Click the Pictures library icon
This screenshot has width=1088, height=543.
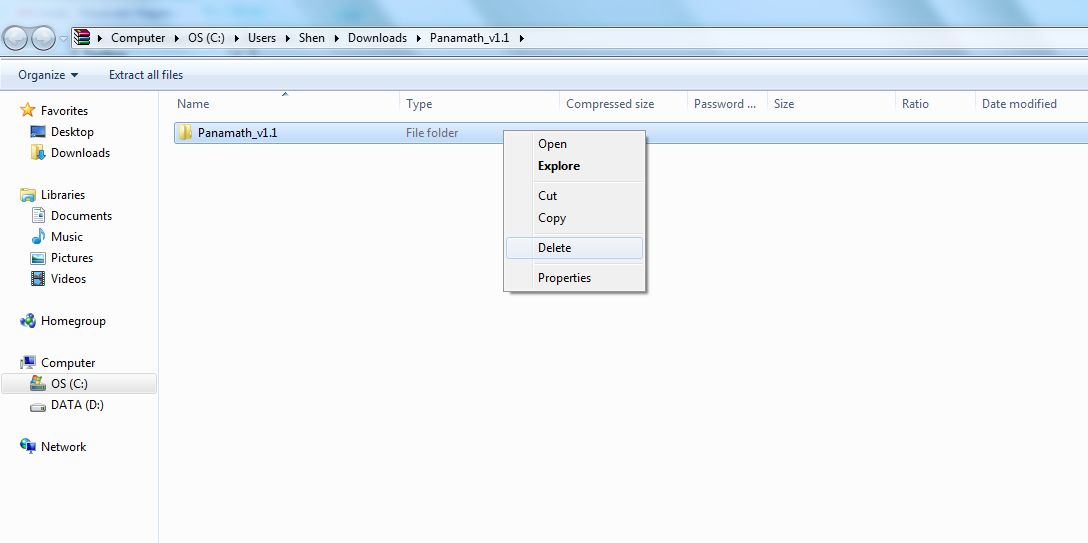coord(38,258)
